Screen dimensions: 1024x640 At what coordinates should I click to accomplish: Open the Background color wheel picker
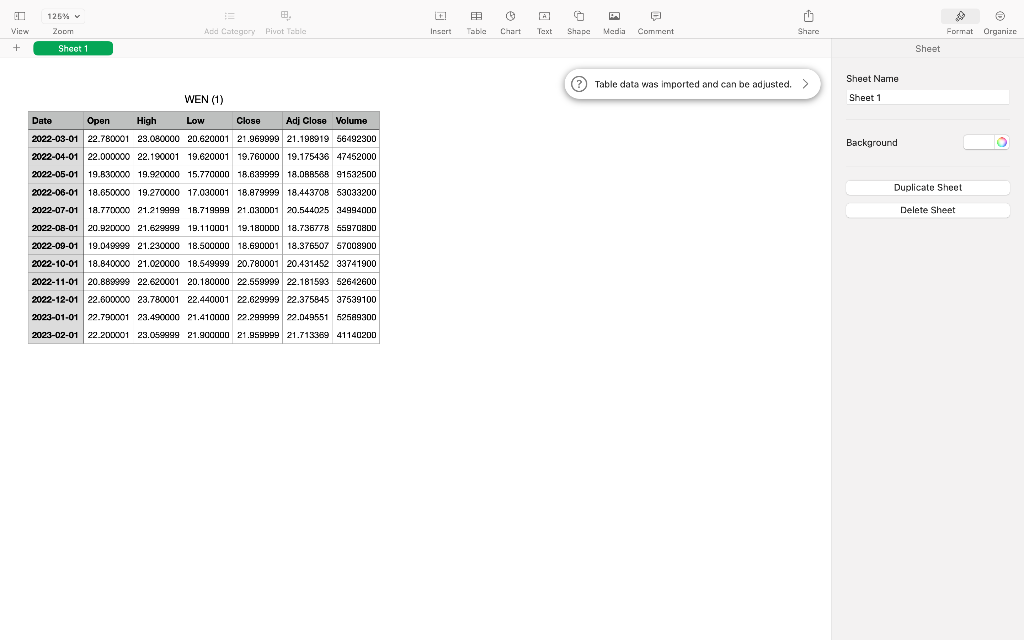[x=1002, y=142]
